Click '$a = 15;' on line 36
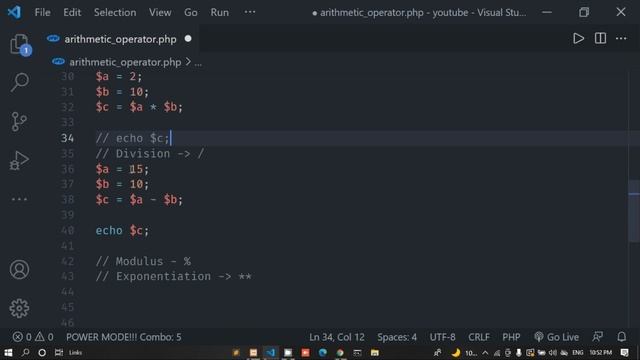The image size is (640, 360). [x=122, y=169]
